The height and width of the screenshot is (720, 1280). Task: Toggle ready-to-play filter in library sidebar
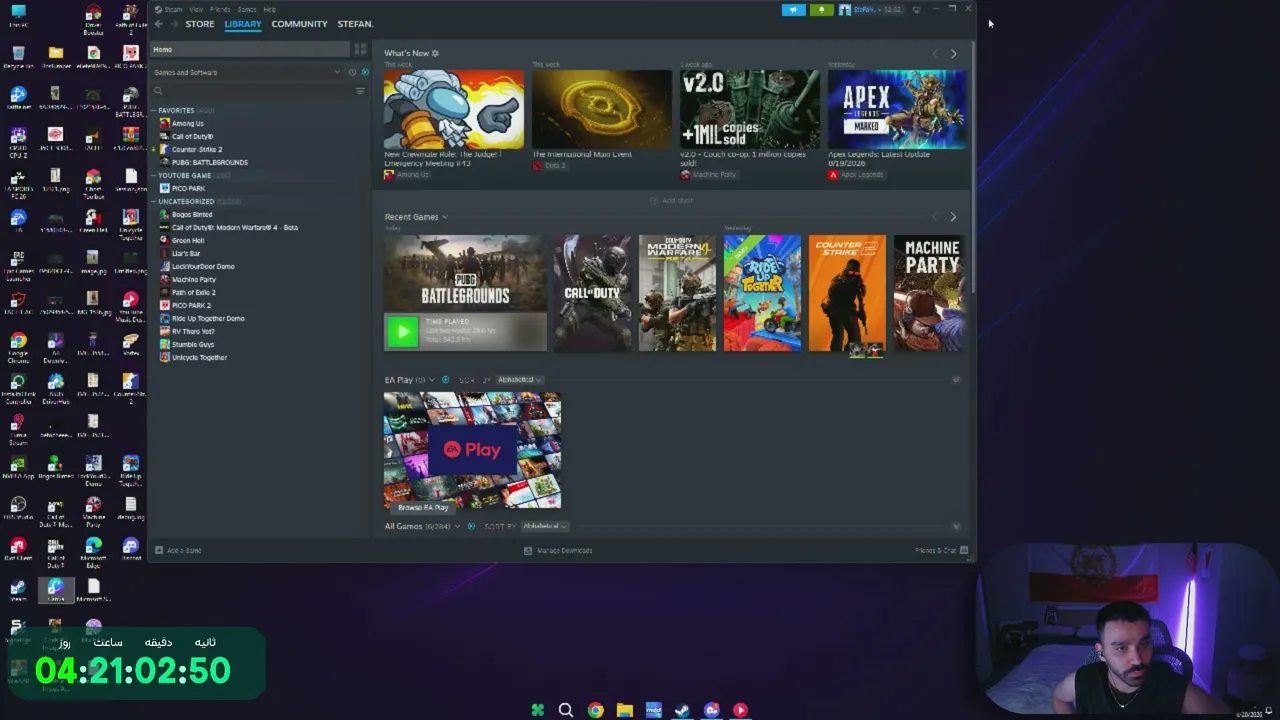click(x=364, y=72)
